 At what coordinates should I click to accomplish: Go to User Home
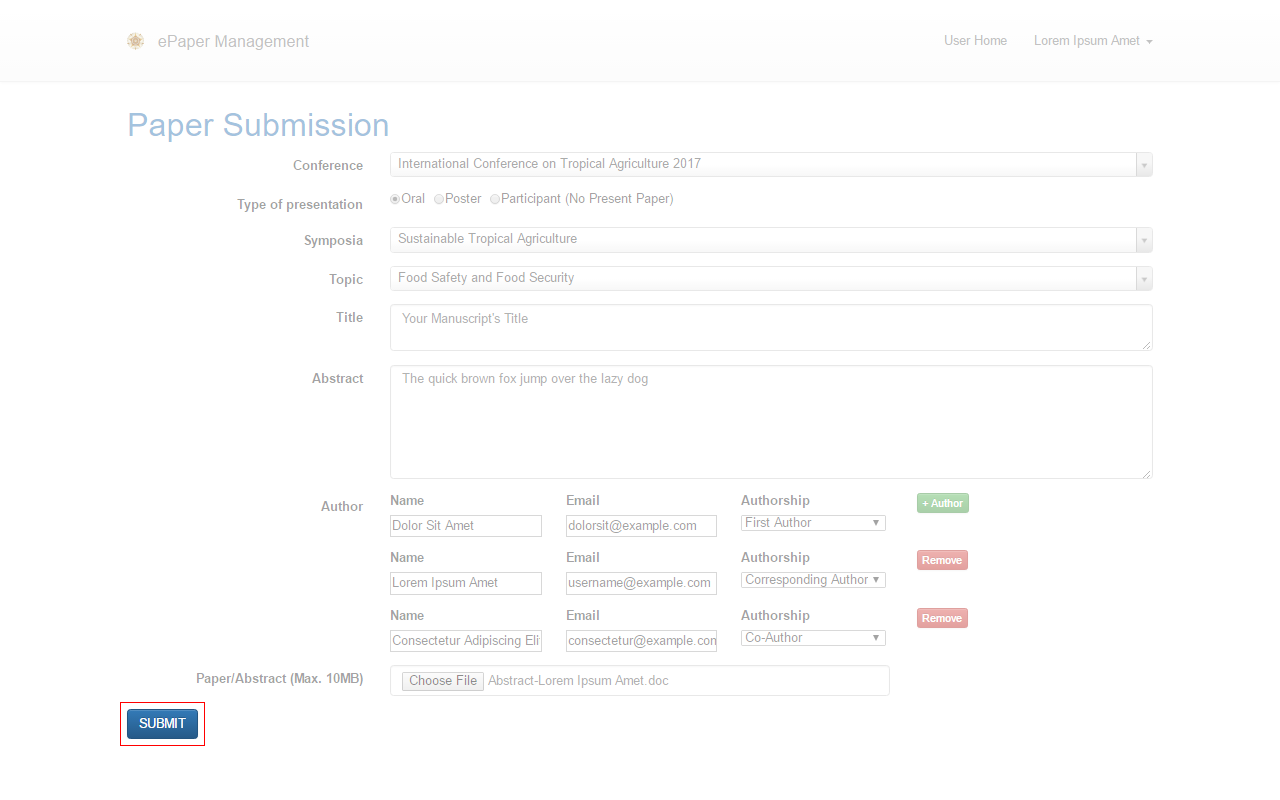click(x=975, y=41)
